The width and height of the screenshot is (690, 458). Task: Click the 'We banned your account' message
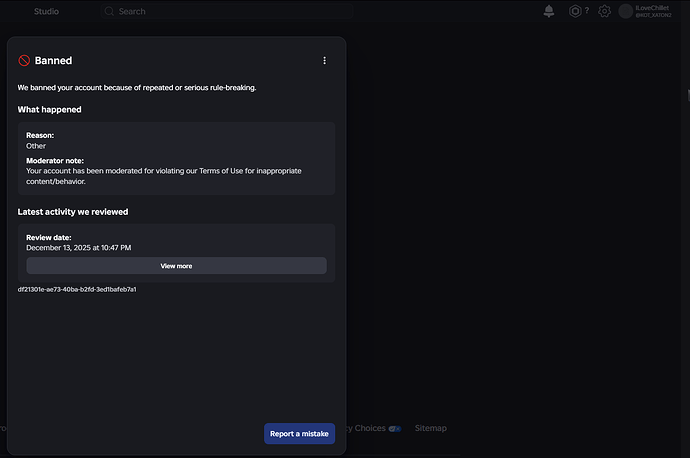click(136, 88)
